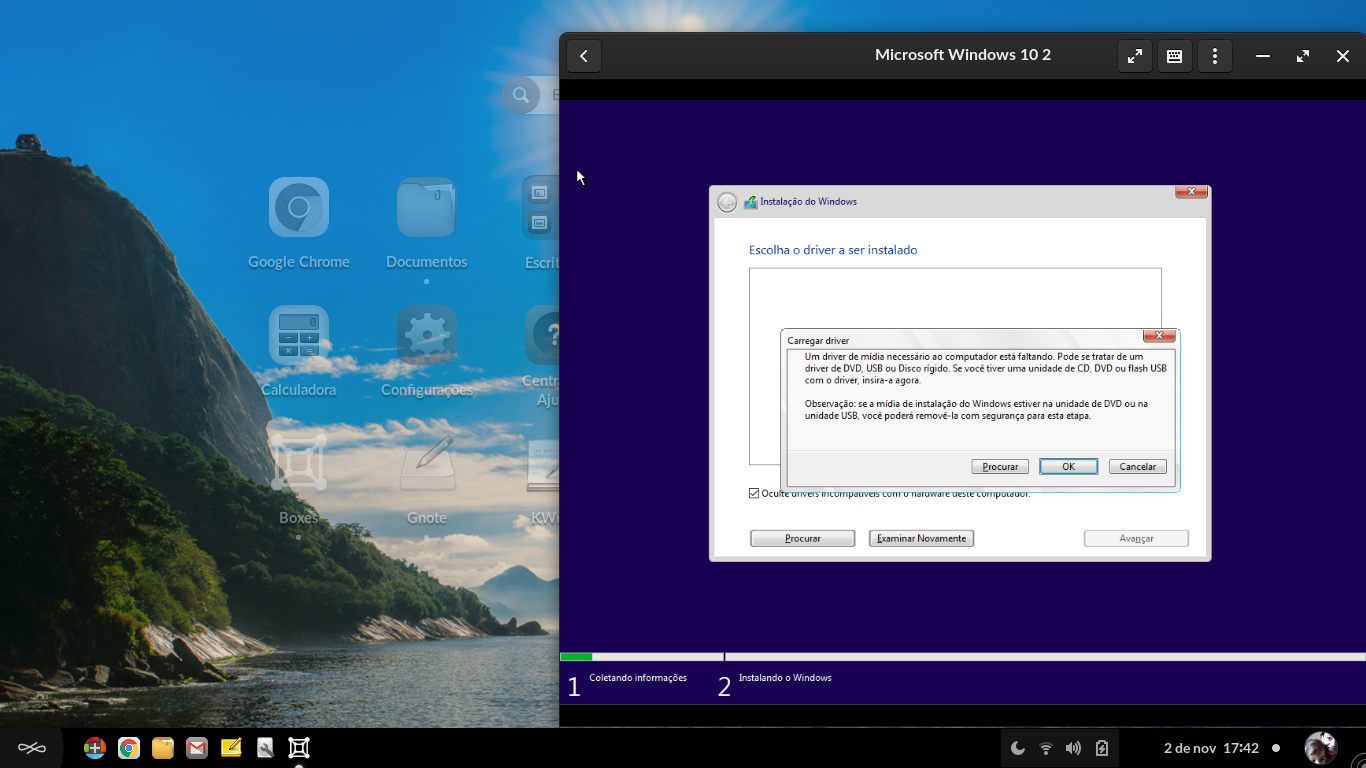Image resolution: width=1366 pixels, height=768 pixels.
Task: Click the back arrow in Instalação do Windows
Action: (x=727, y=202)
